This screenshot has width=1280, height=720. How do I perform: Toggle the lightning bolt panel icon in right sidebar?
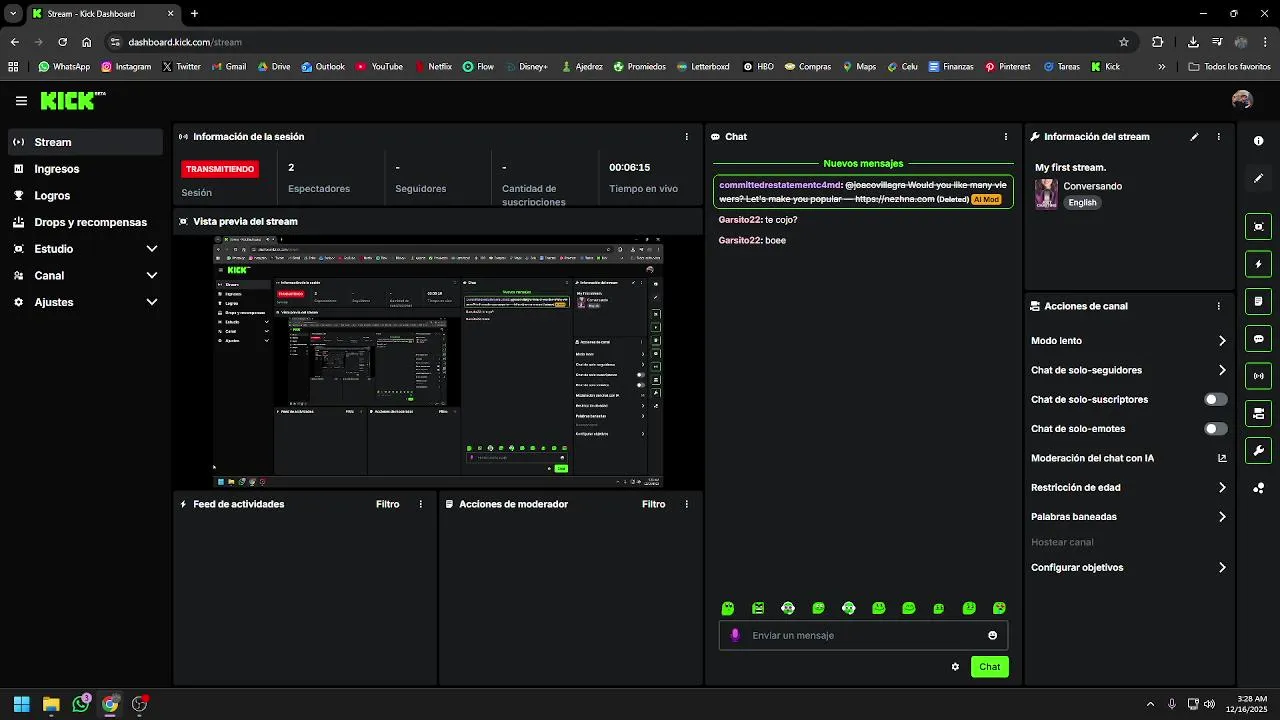point(1258,264)
